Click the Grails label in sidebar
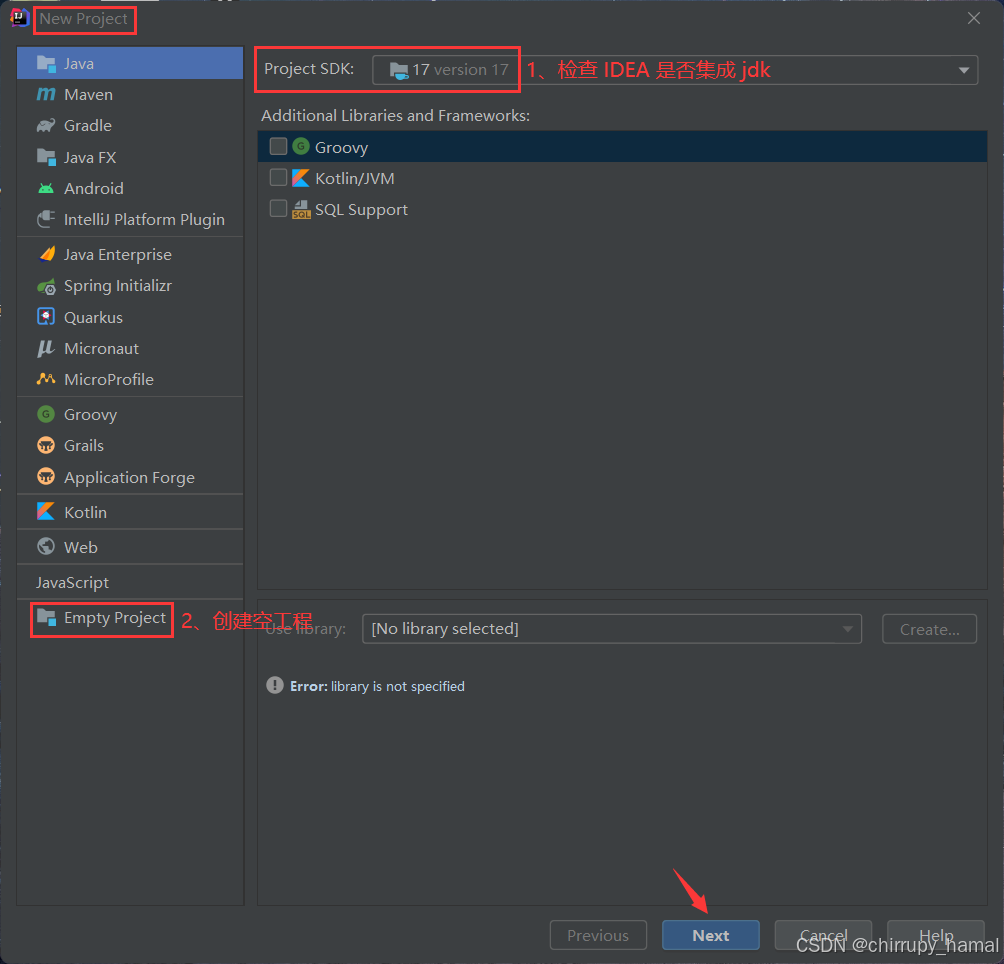 (x=84, y=446)
